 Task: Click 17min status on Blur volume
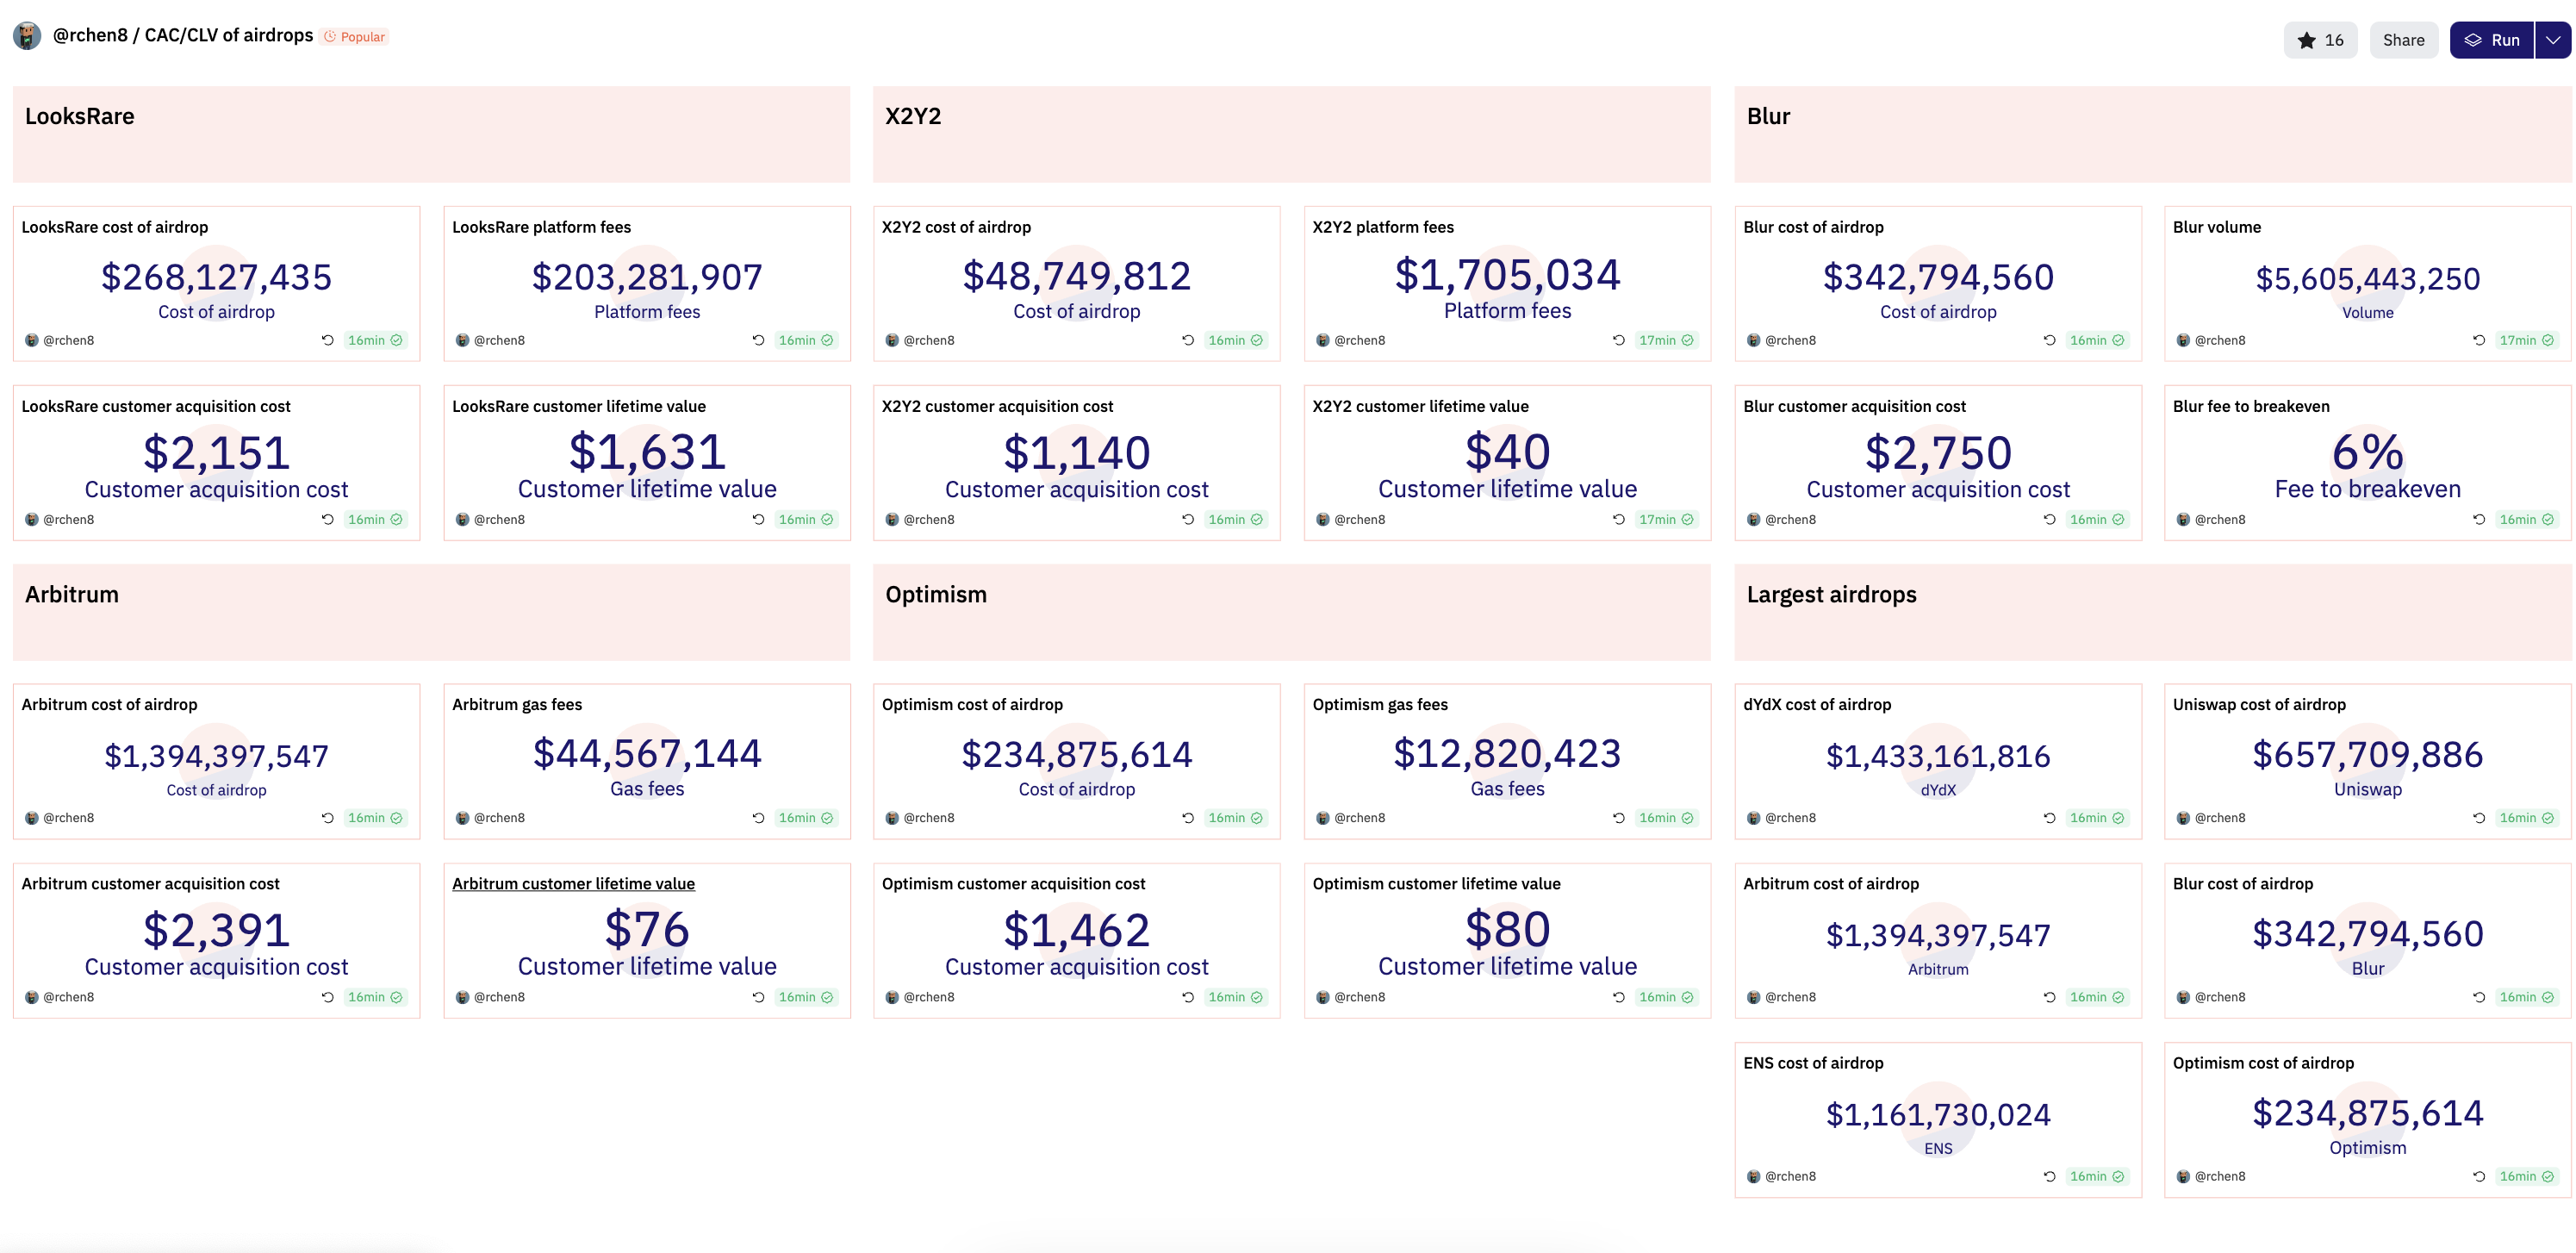coord(2526,340)
